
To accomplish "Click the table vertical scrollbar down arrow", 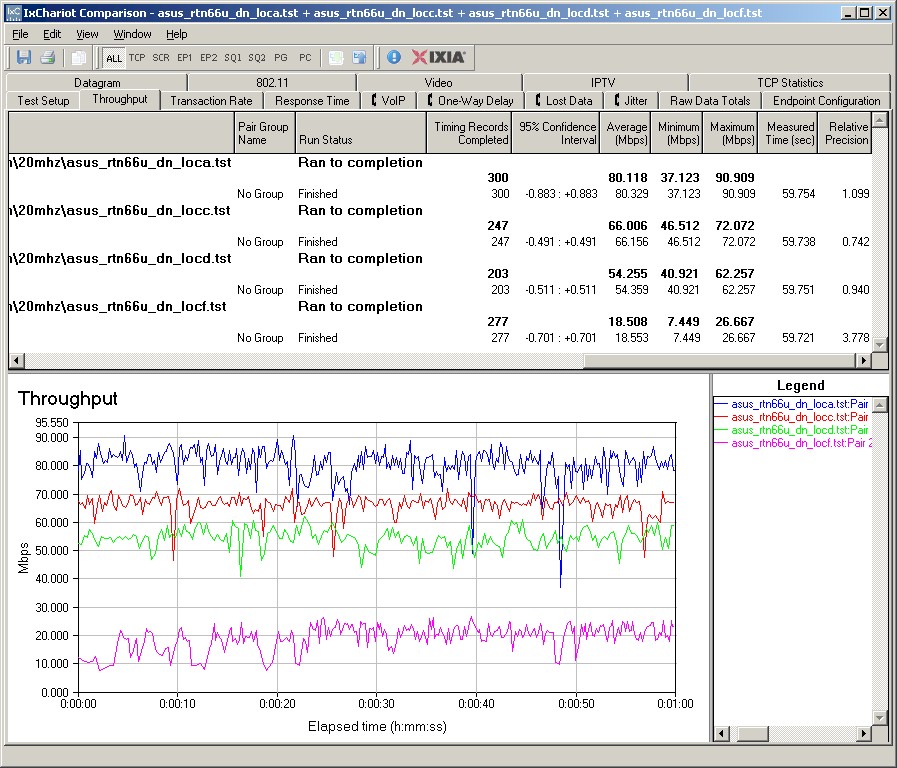I will 880,345.
